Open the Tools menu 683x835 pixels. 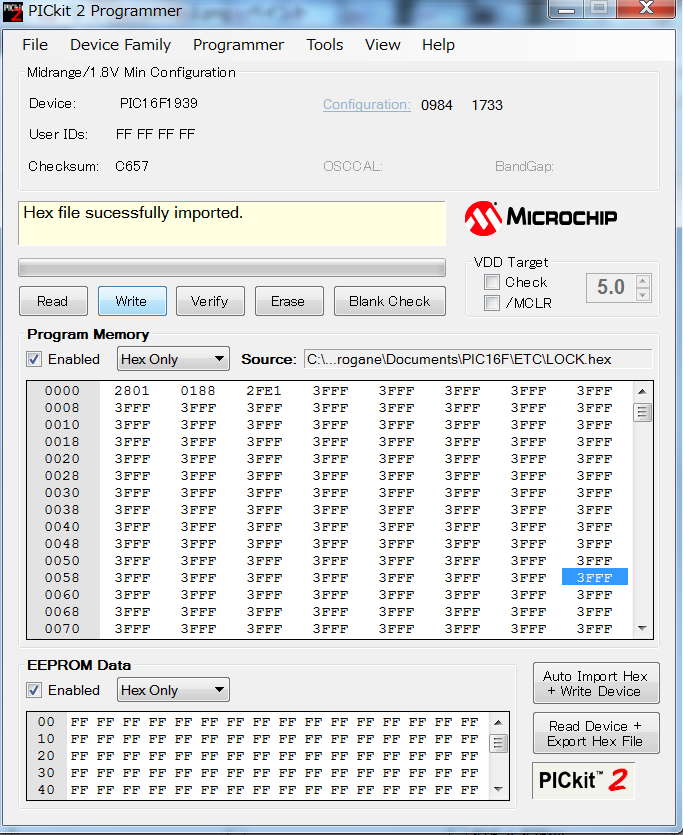coord(324,45)
